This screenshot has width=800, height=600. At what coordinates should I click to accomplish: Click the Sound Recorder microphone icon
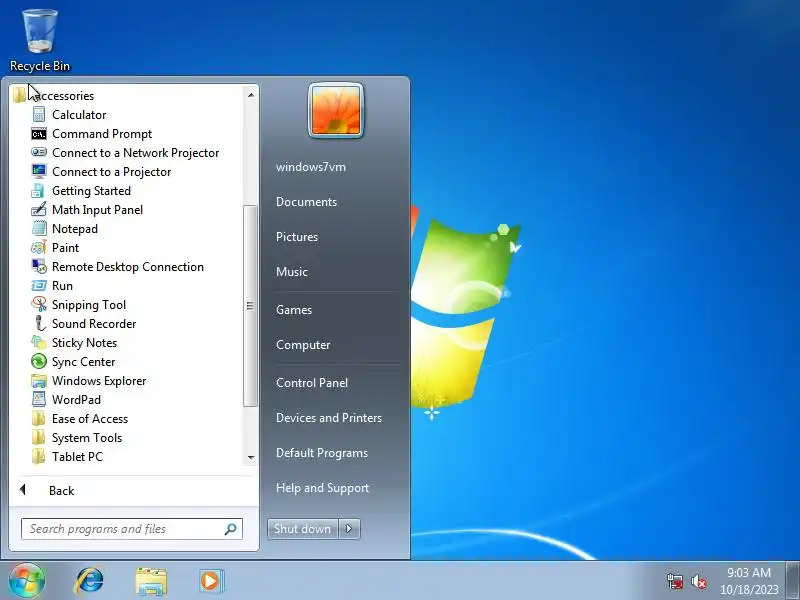[39, 323]
